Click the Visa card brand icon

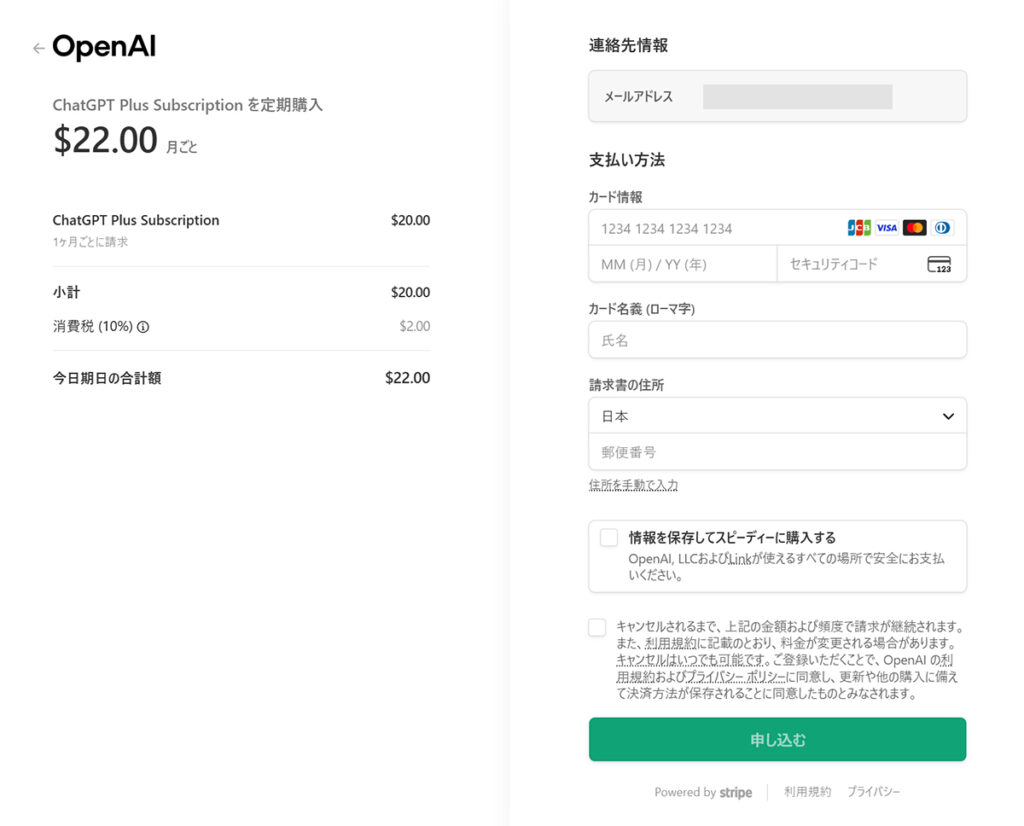coord(887,228)
